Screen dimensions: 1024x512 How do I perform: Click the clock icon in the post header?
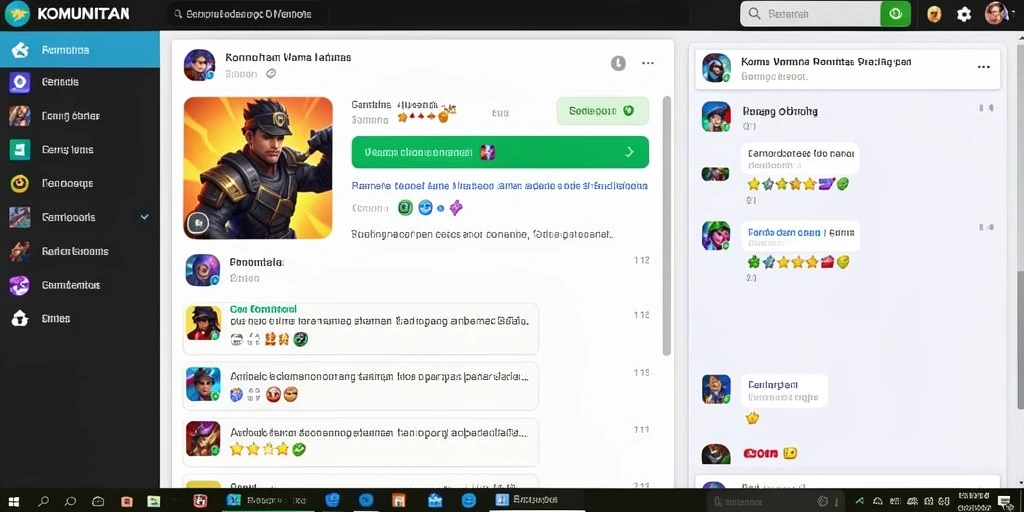(x=618, y=63)
